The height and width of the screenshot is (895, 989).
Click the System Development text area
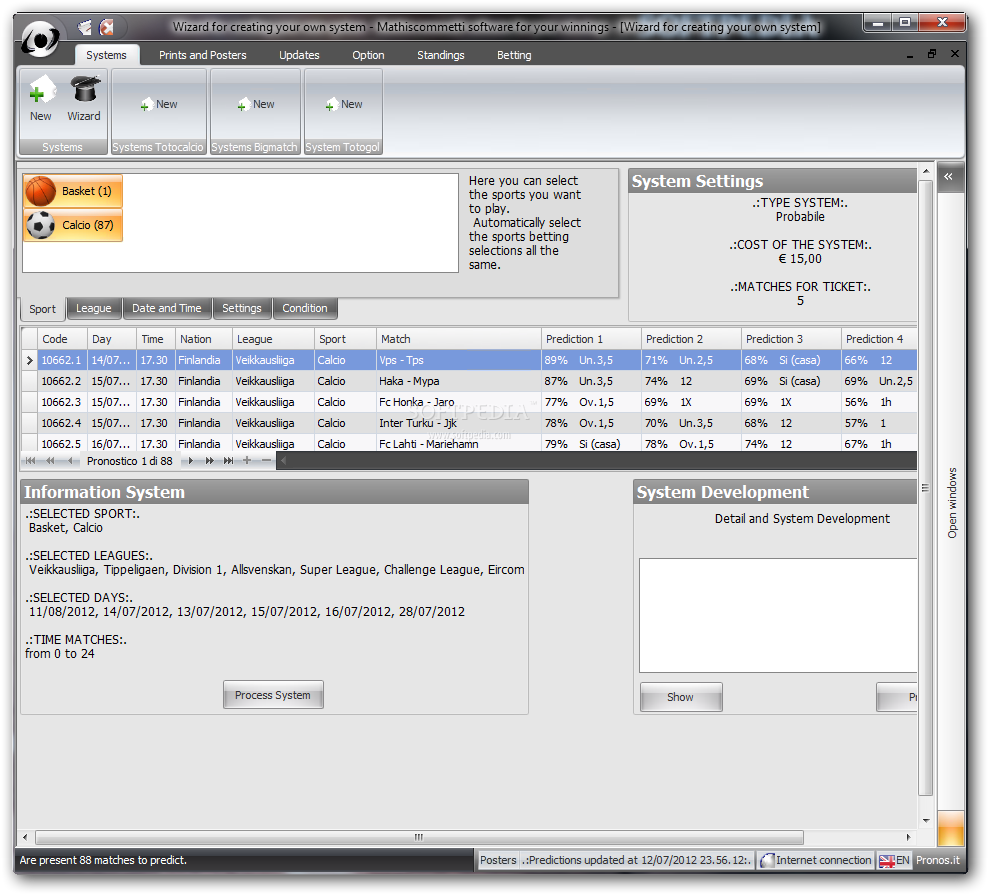778,616
